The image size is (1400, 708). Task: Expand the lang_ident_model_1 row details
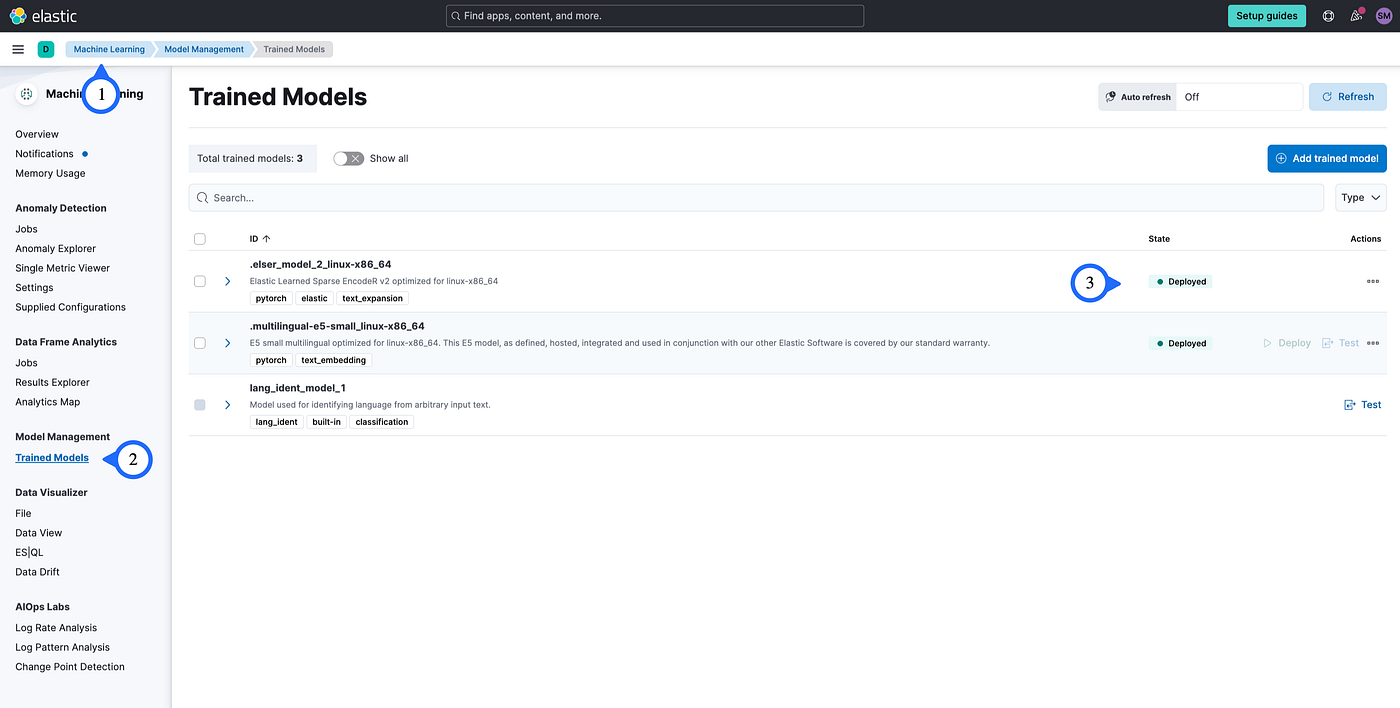click(227, 404)
